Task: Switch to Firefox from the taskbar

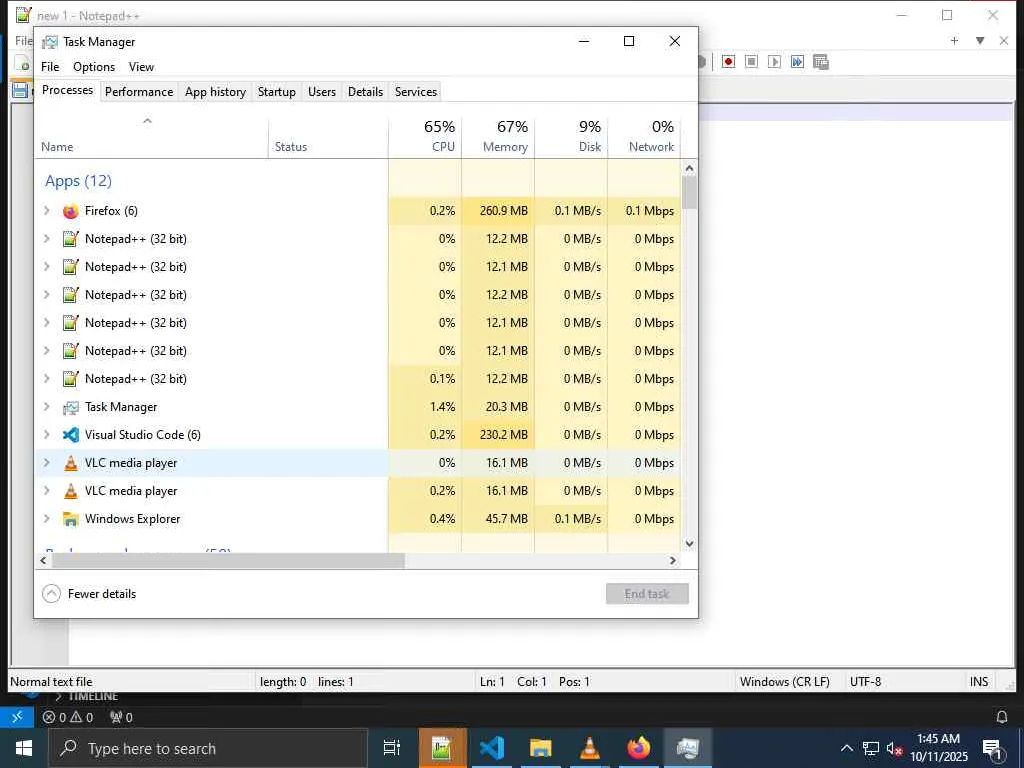Action: (x=639, y=748)
